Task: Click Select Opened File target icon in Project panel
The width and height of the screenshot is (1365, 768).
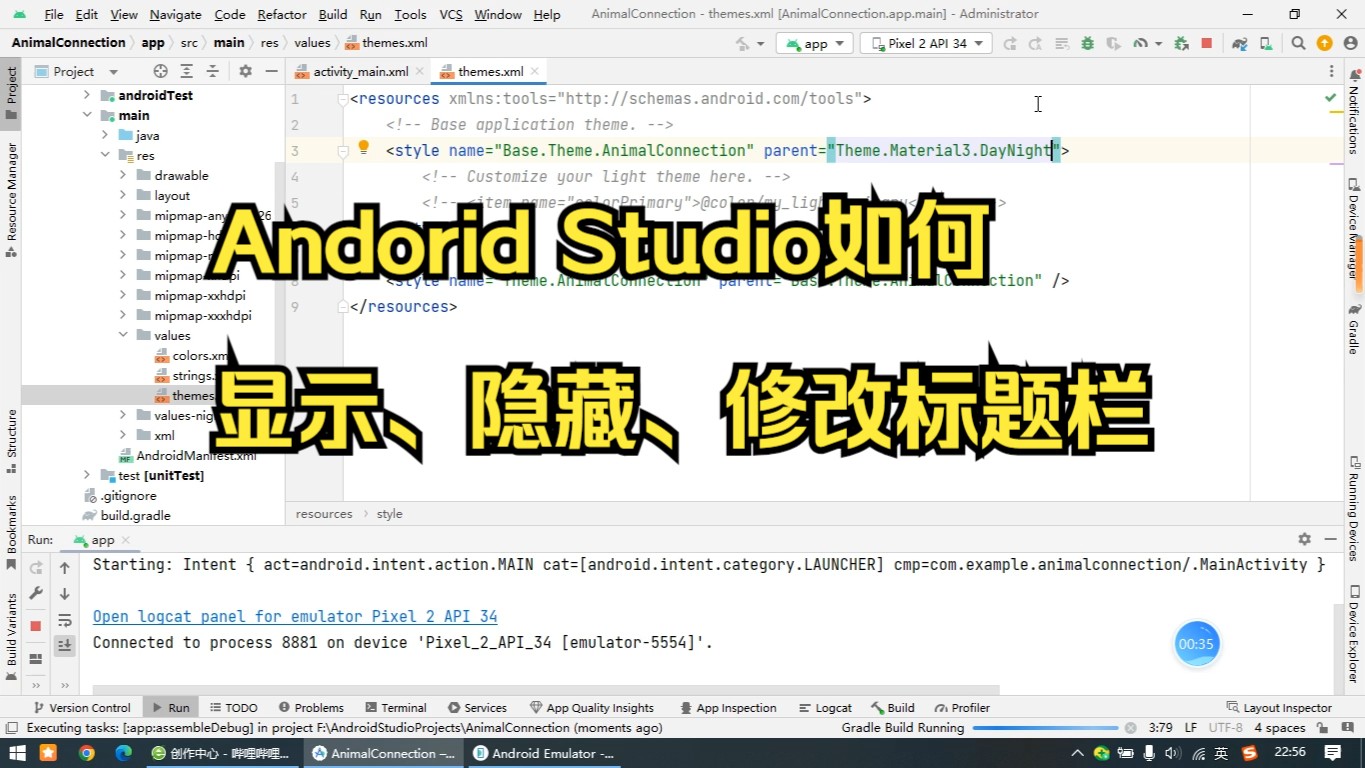Action: coord(160,71)
